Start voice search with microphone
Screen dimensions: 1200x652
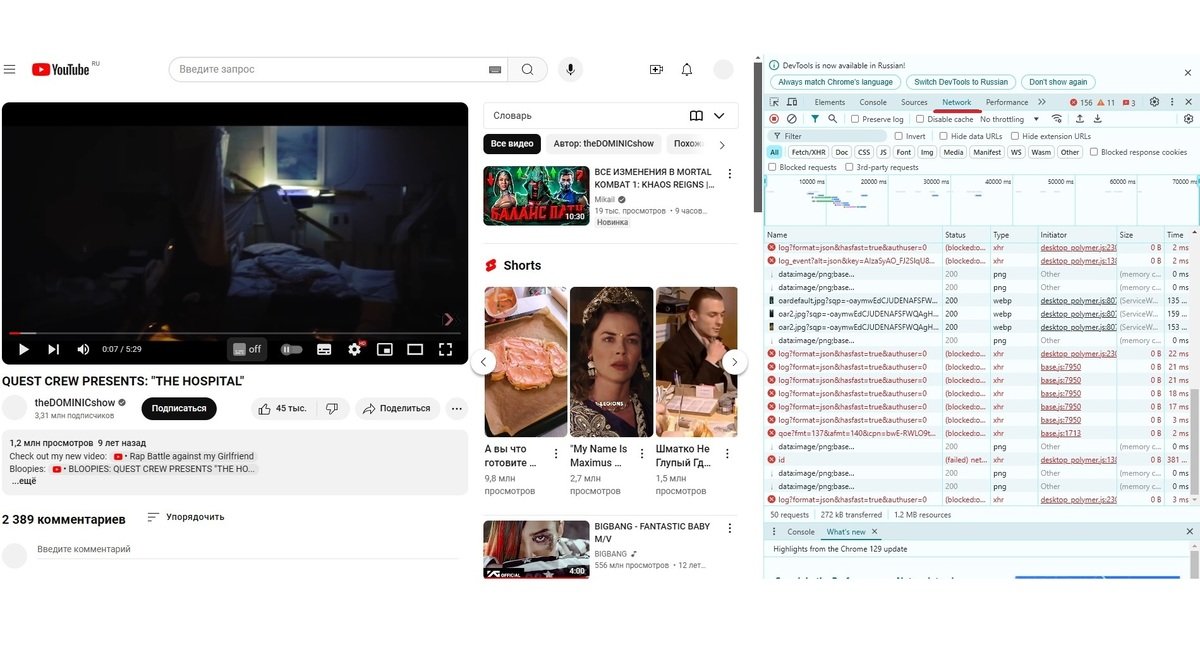[x=570, y=69]
